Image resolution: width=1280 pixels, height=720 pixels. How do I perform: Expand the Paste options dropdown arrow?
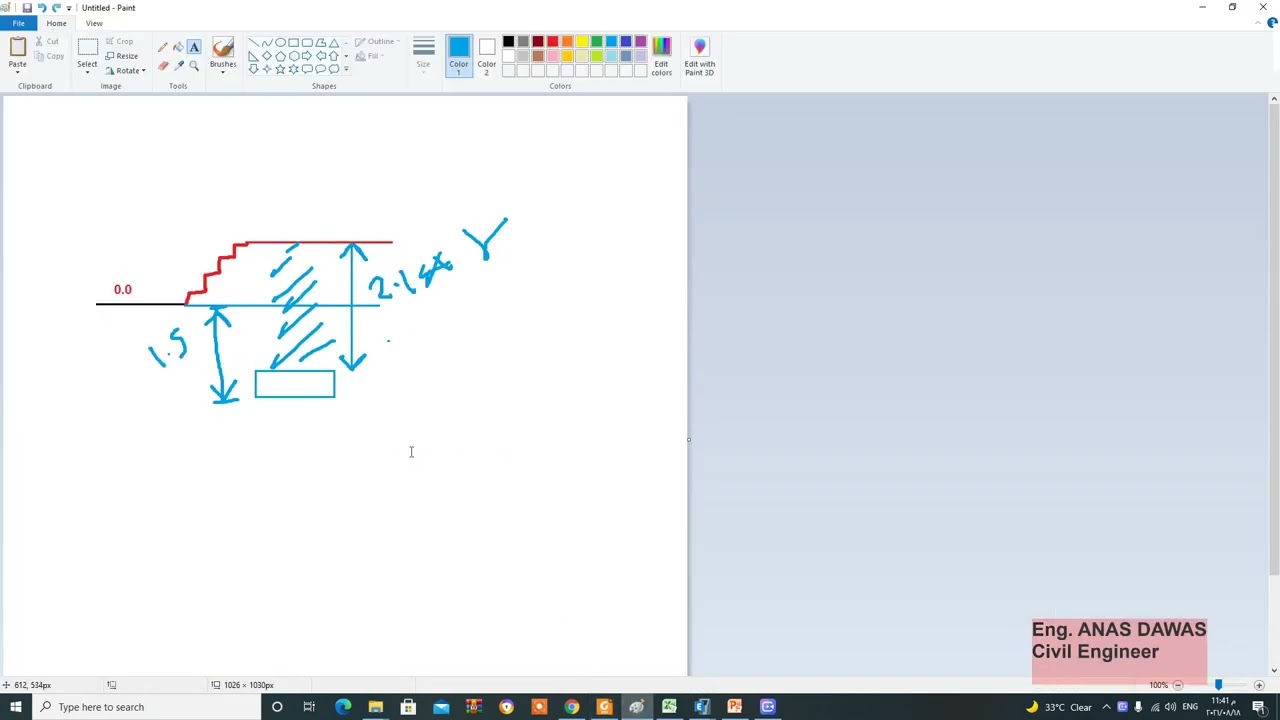click(17, 71)
